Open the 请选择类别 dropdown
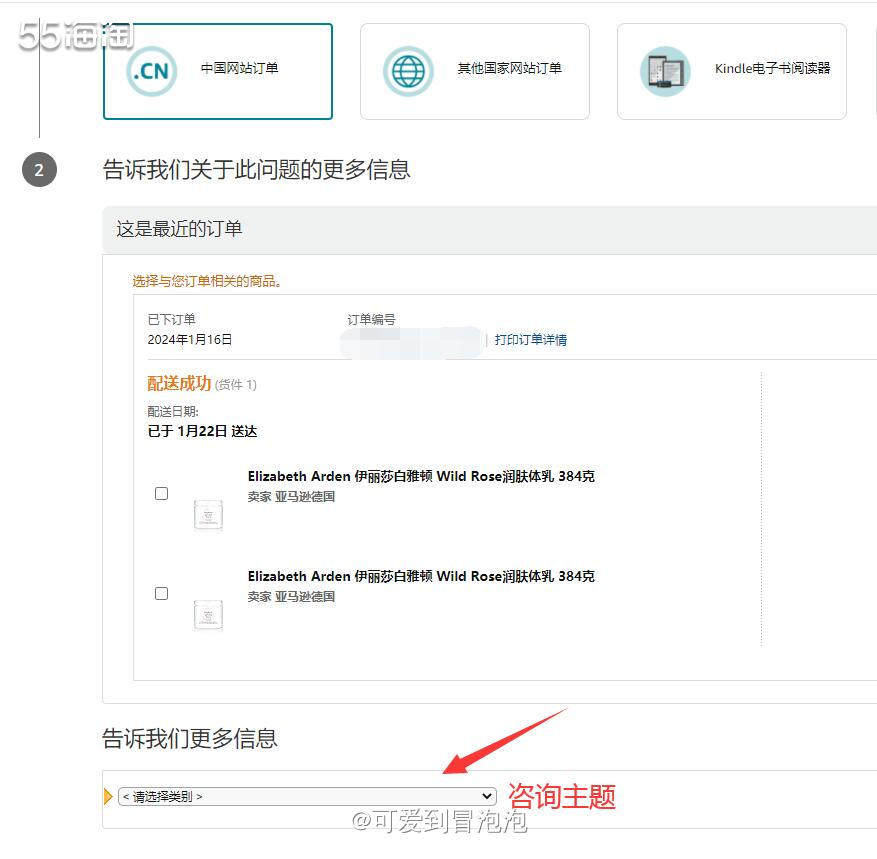 tap(307, 796)
